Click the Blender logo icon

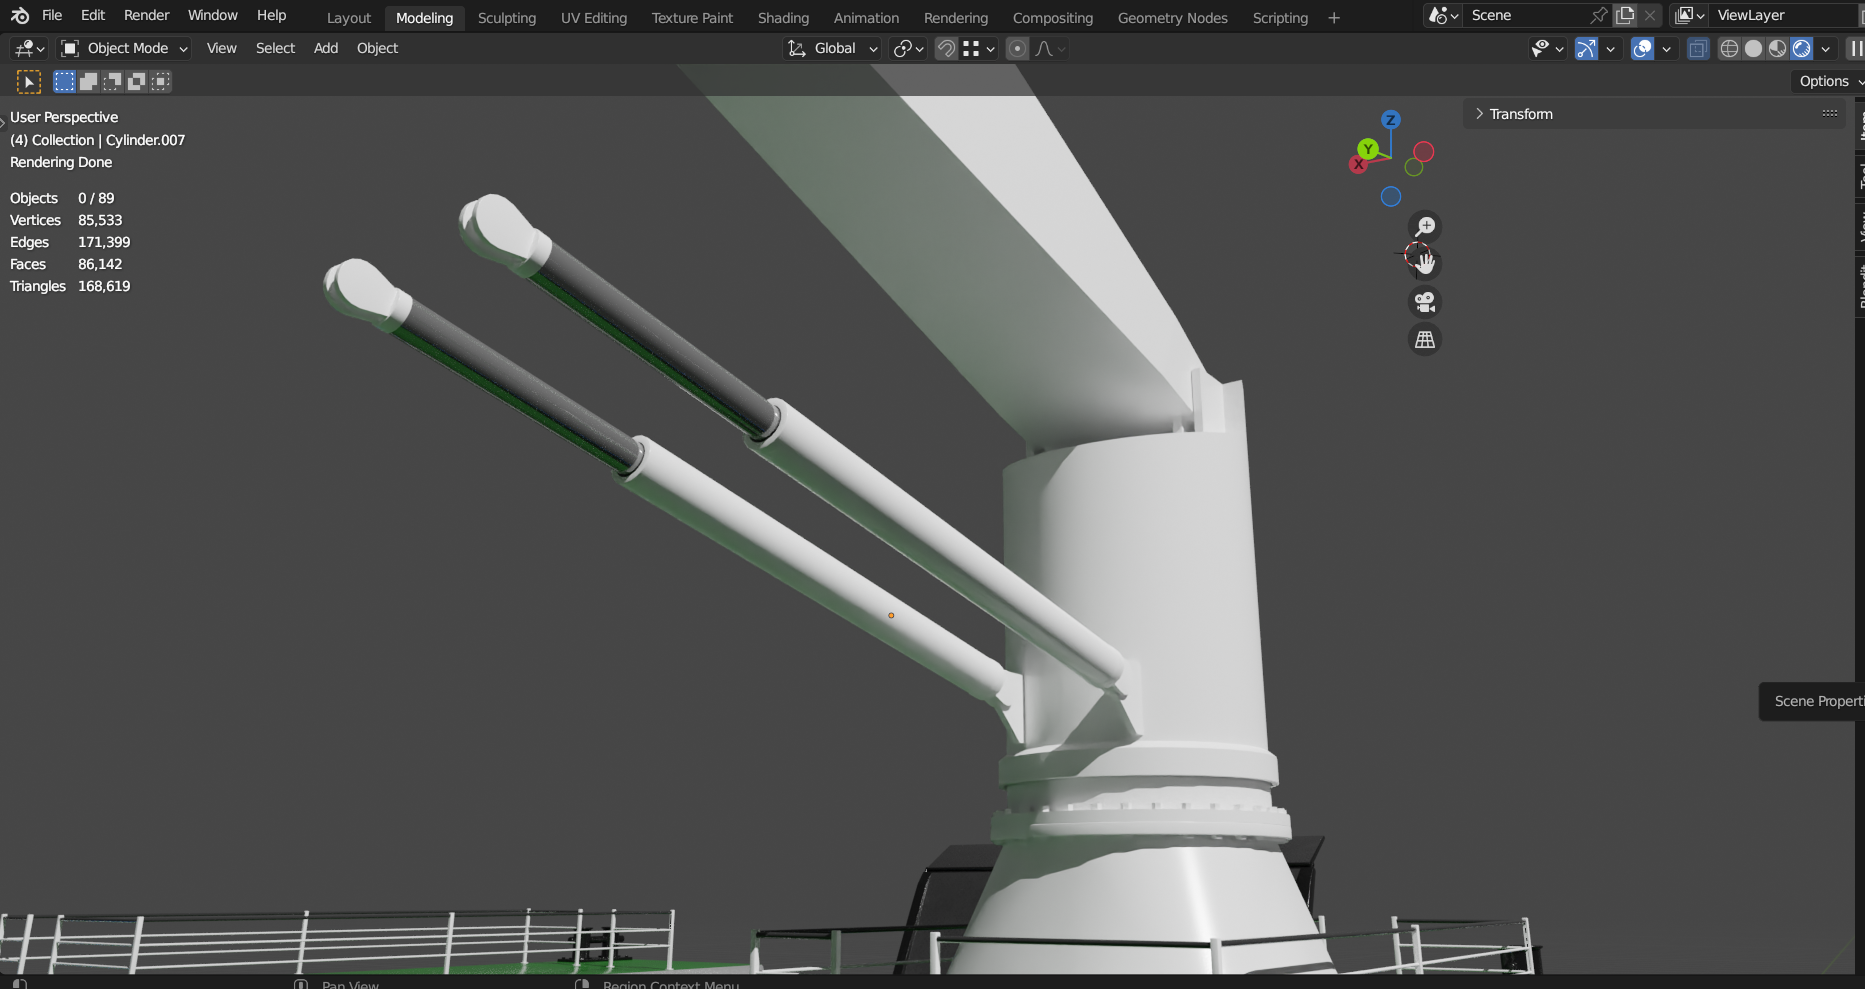[20, 16]
